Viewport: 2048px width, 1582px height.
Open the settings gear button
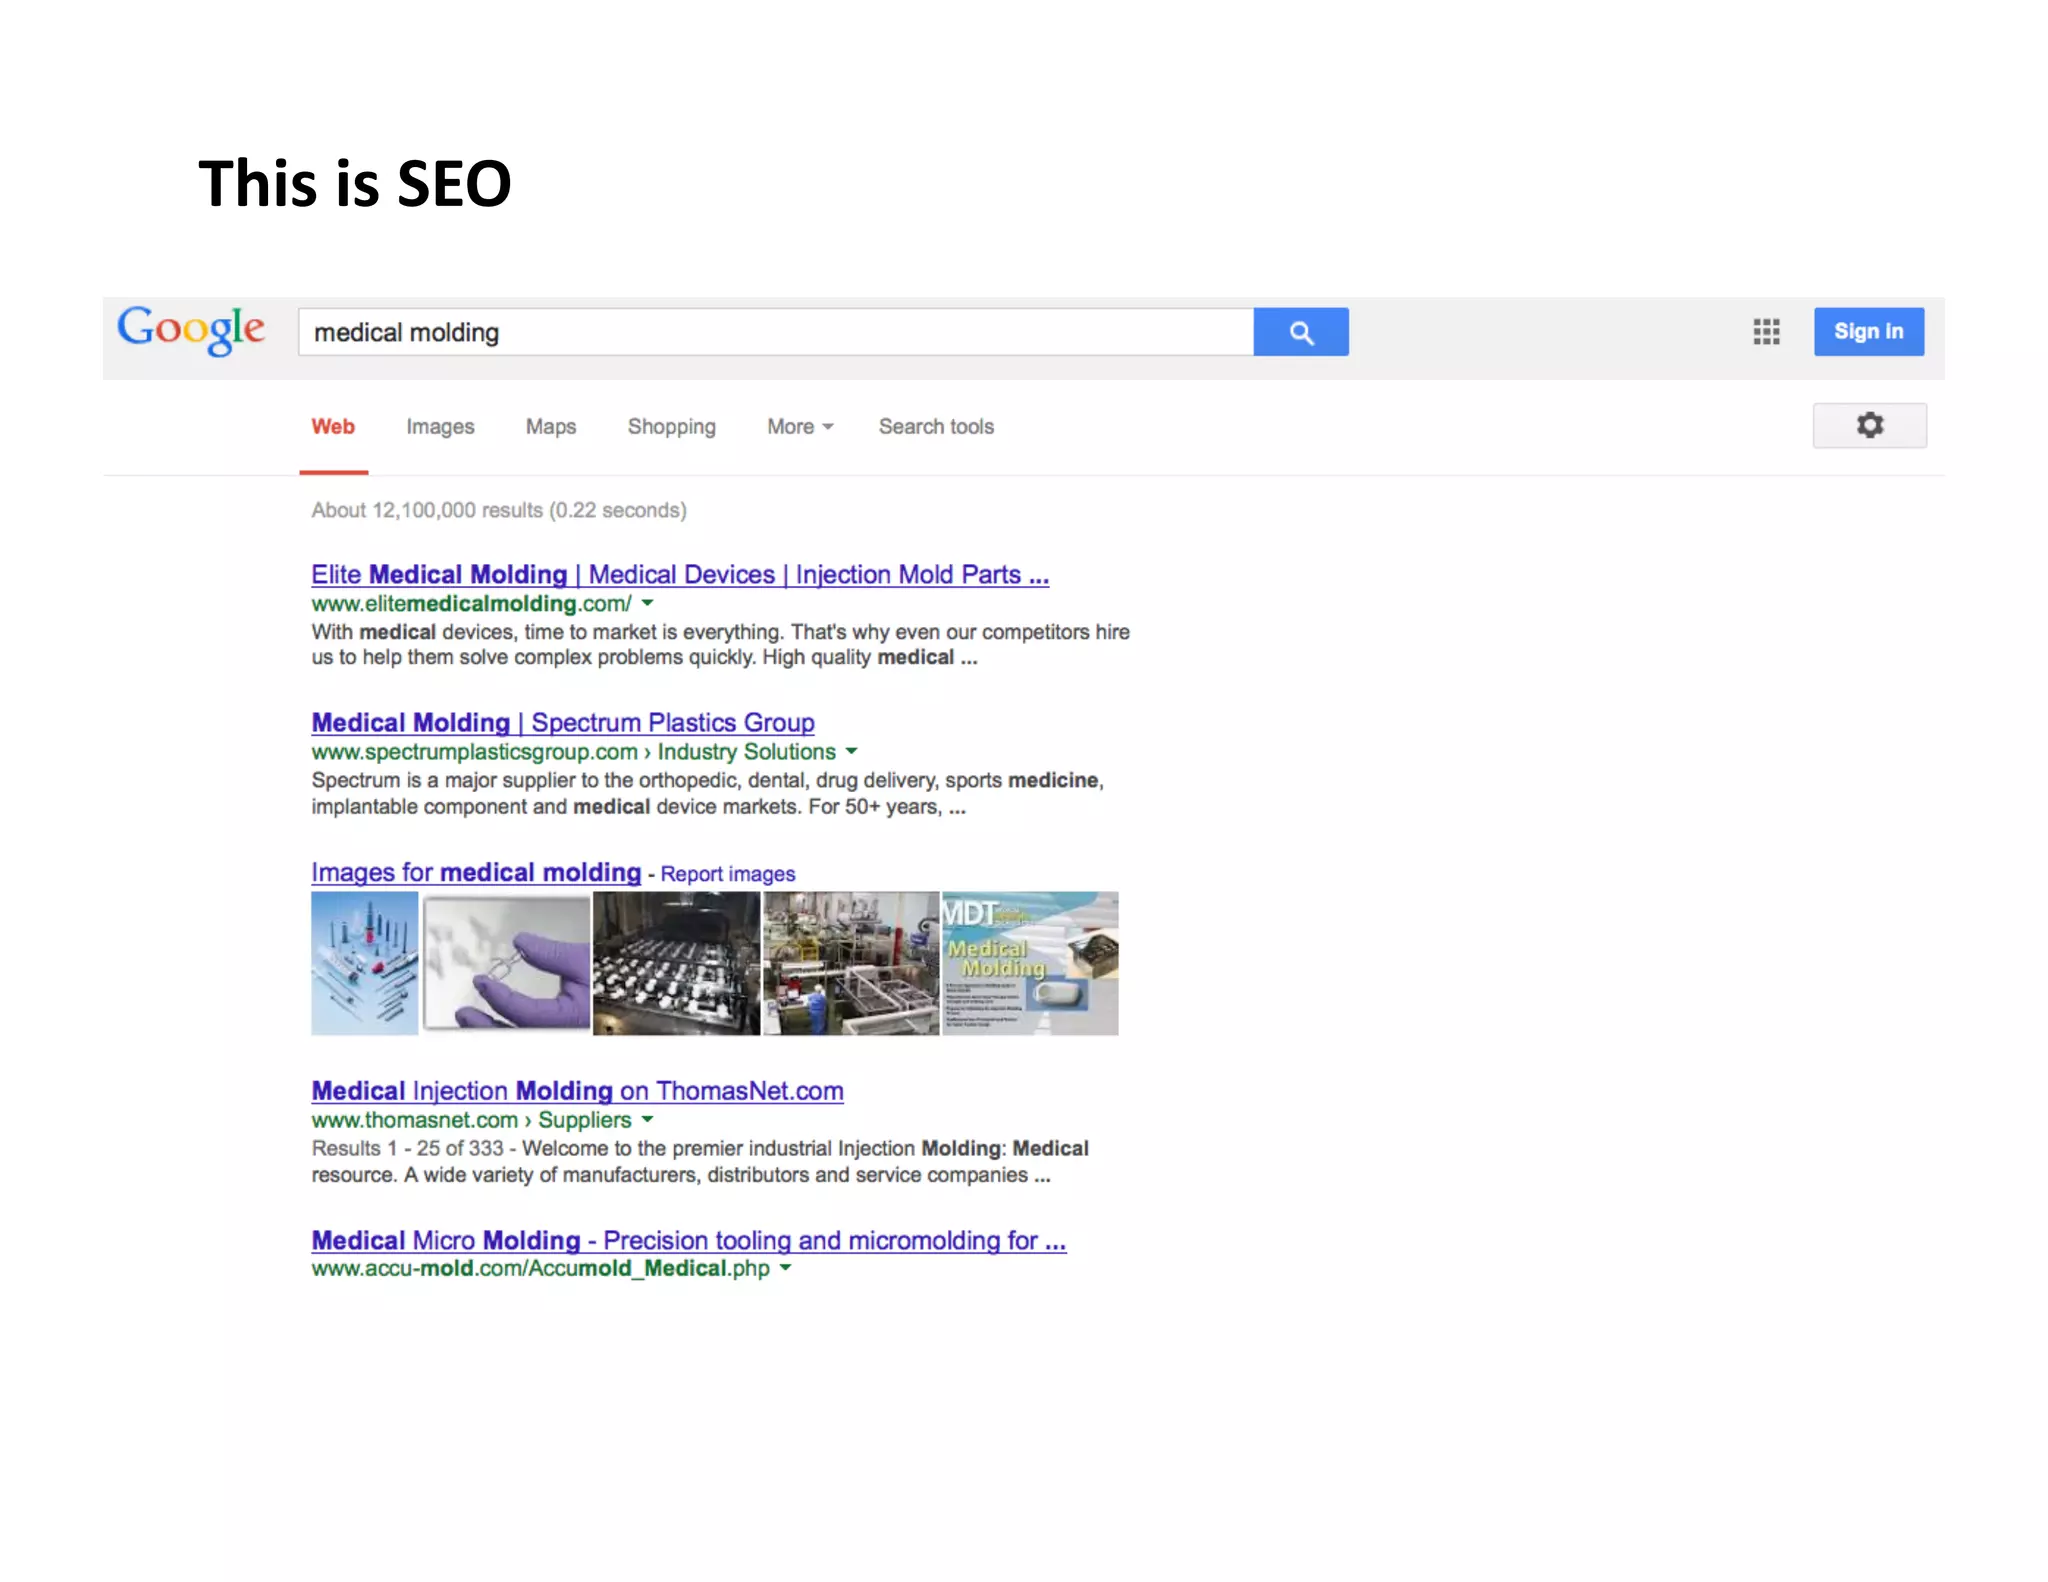click(x=1870, y=426)
